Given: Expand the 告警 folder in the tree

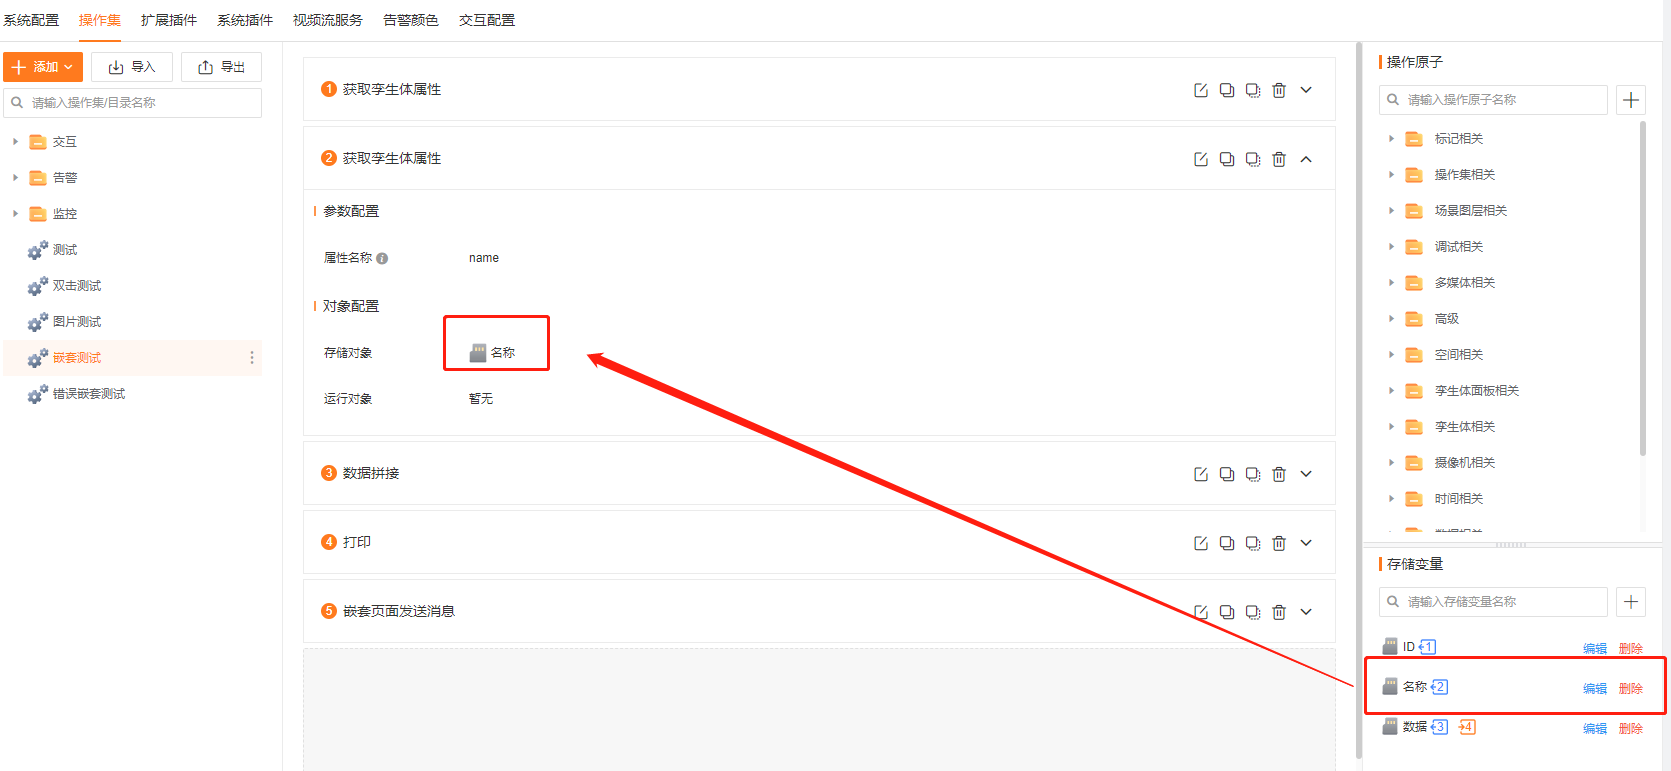Looking at the screenshot, I should [15, 178].
